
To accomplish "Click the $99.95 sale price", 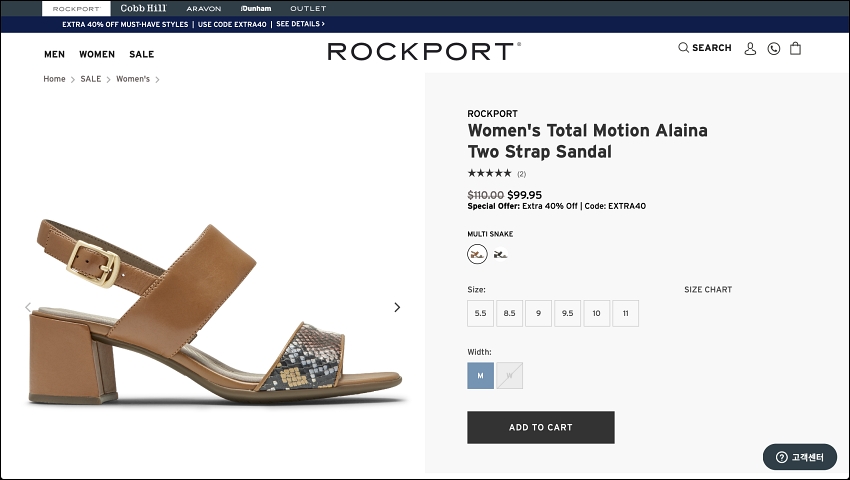I will click(x=524, y=195).
